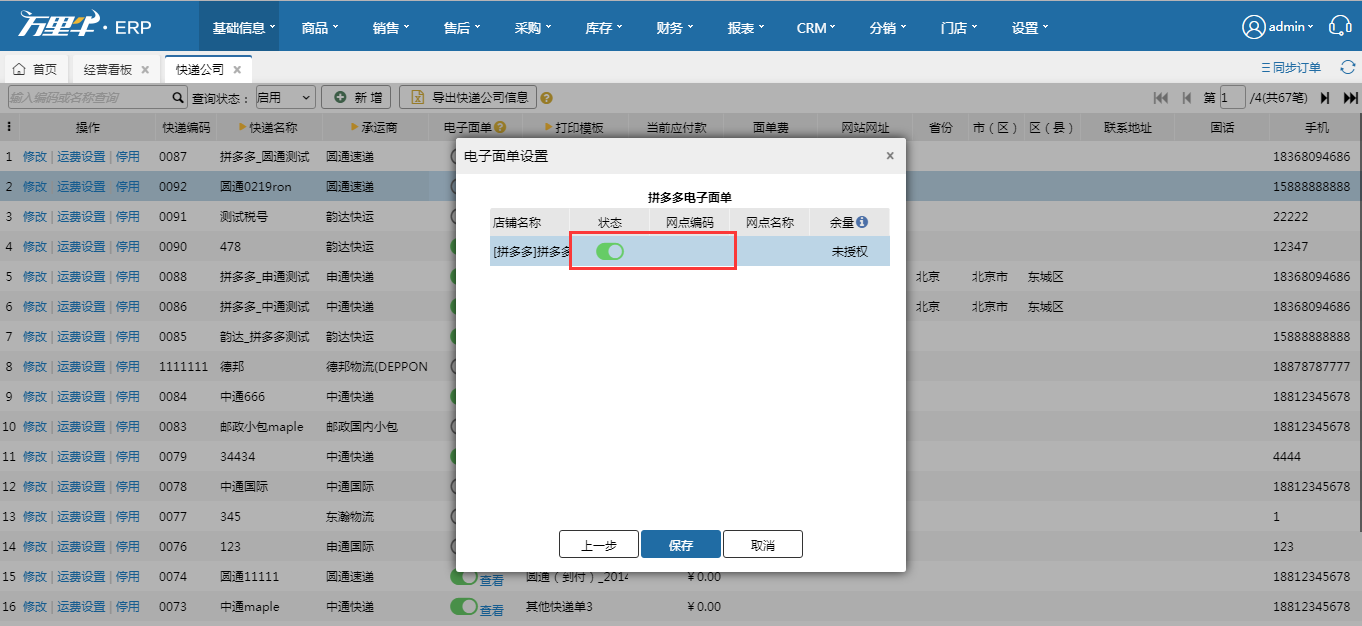1362x626 pixels.
Task: Click 停用 for 德邦 row
Action: coord(128,367)
